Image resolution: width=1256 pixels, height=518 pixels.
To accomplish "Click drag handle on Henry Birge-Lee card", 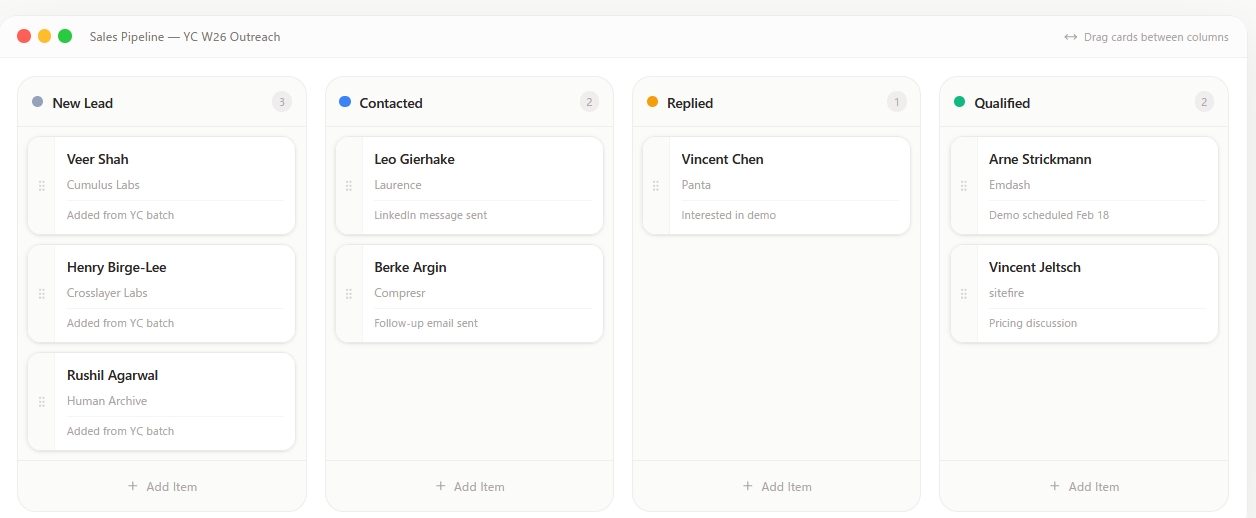I will [41, 294].
